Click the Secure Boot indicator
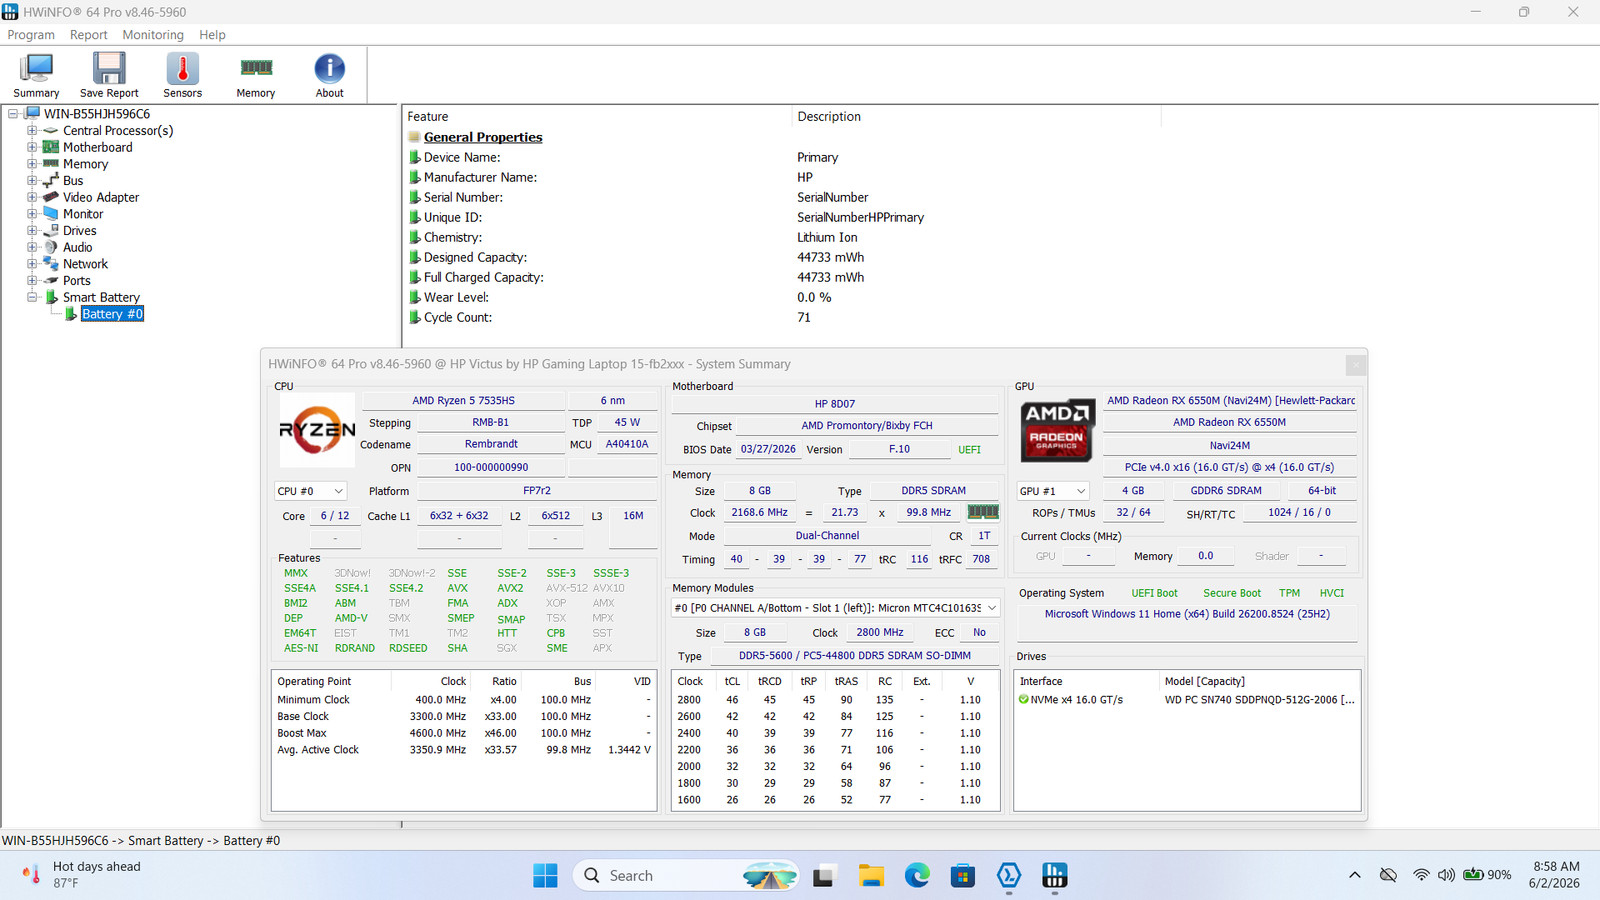 point(1232,593)
